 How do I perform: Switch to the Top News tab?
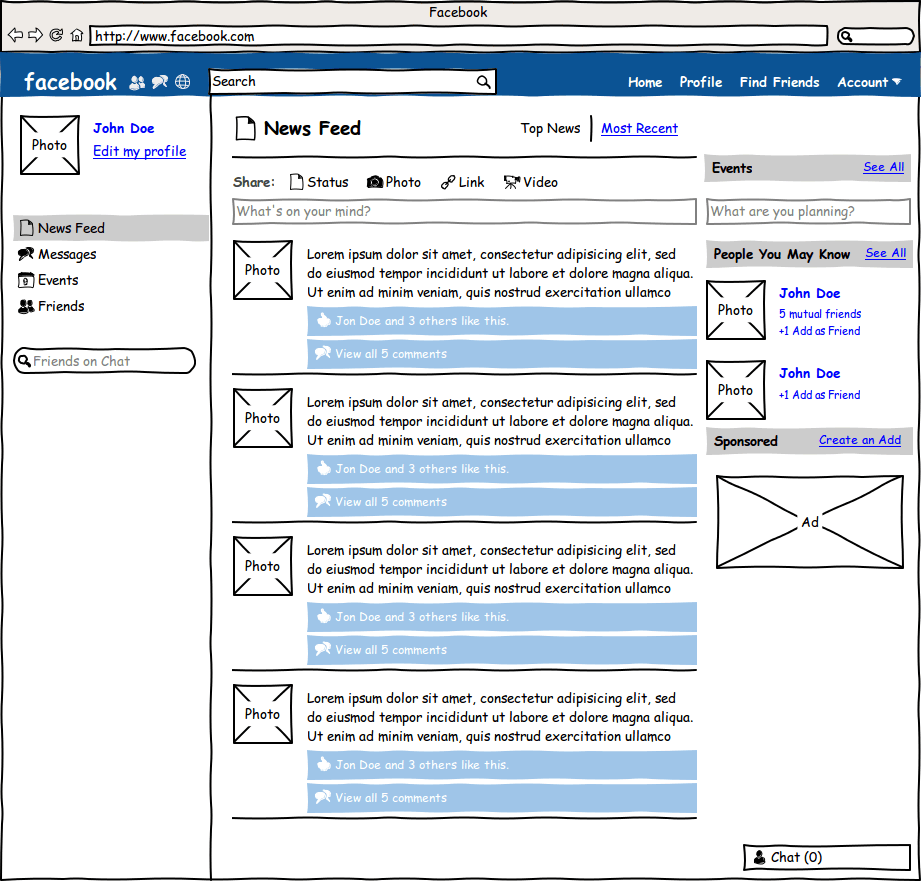(550, 129)
